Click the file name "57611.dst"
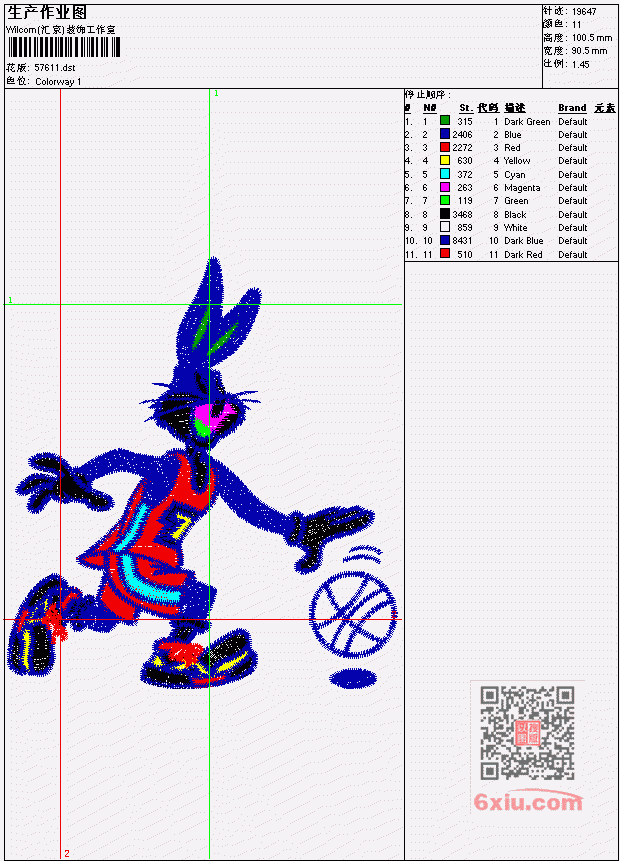This screenshot has height=861, width=620. click(54, 68)
